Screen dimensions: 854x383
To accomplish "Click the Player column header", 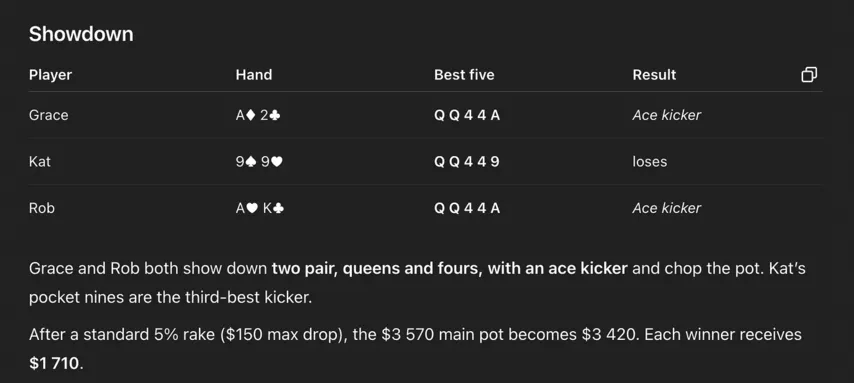I will pos(50,75).
